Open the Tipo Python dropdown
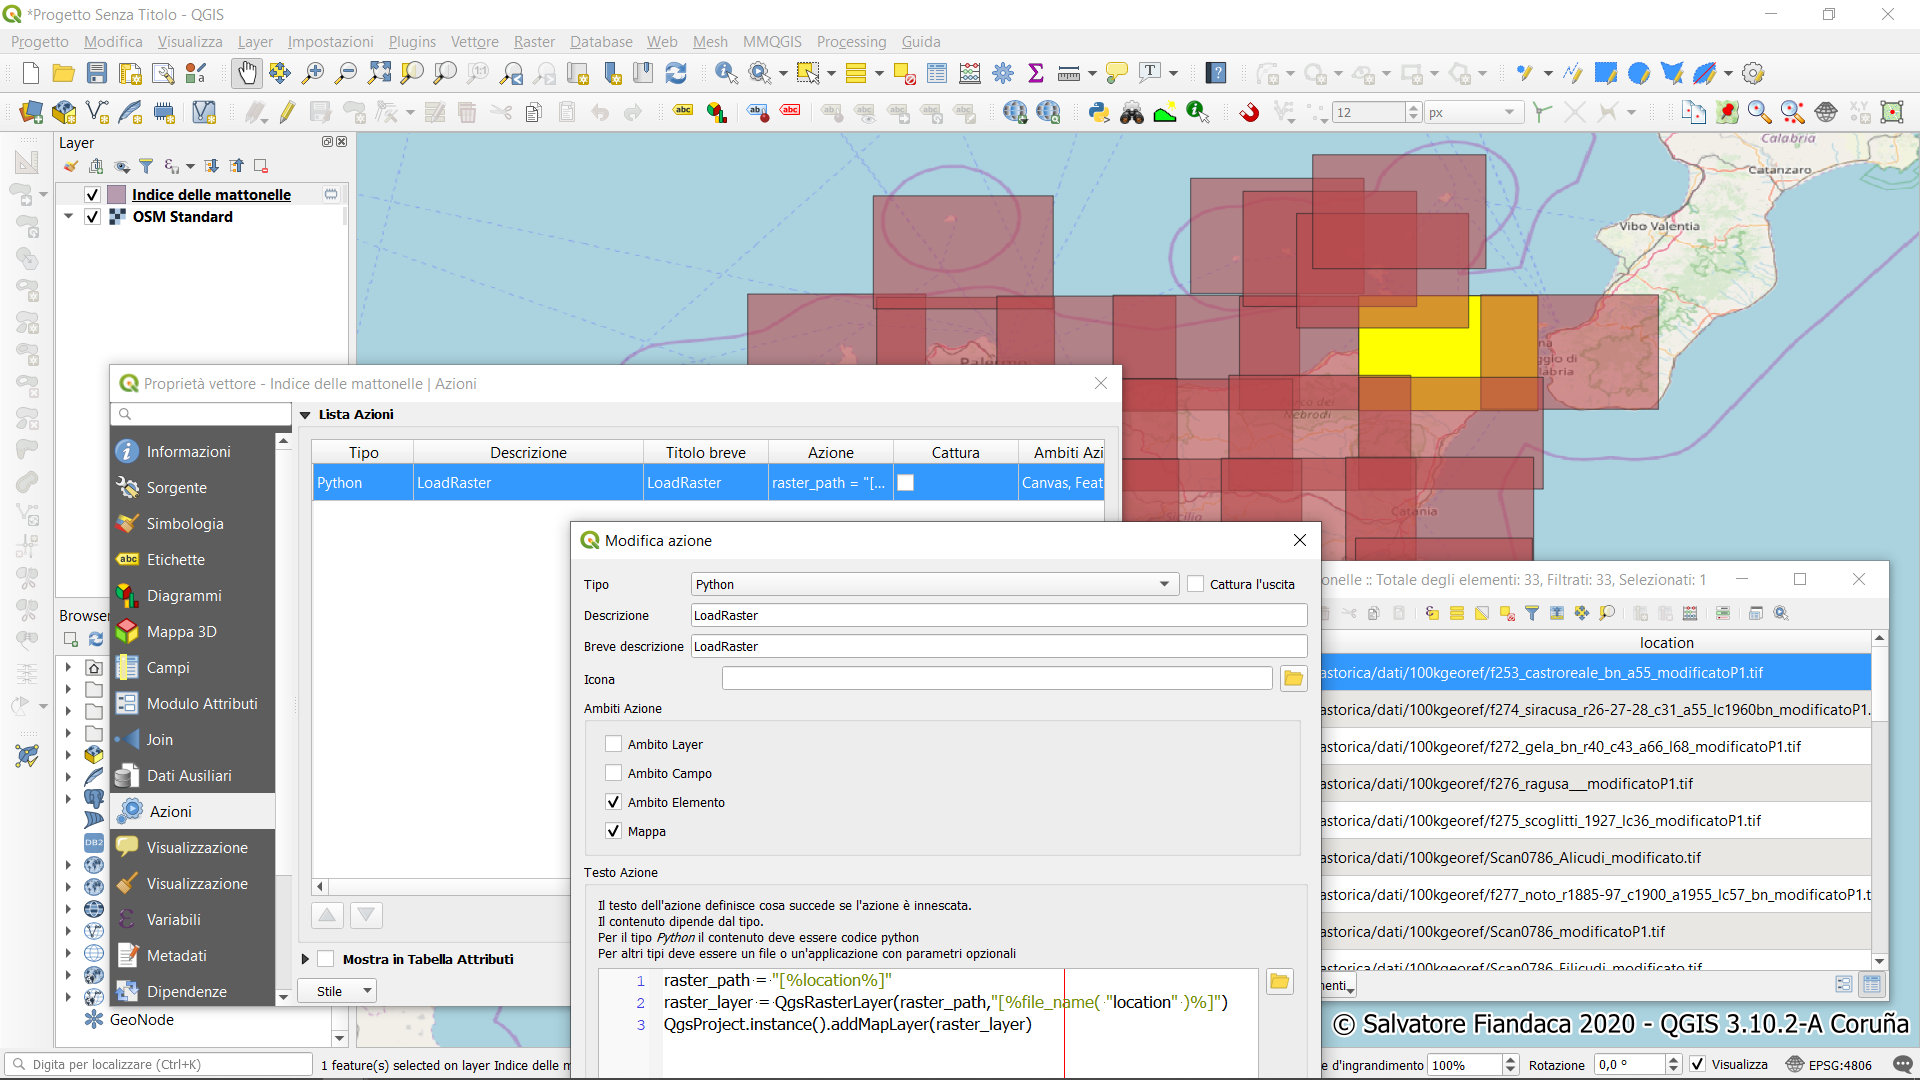 pyautogui.click(x=933, y=584)
